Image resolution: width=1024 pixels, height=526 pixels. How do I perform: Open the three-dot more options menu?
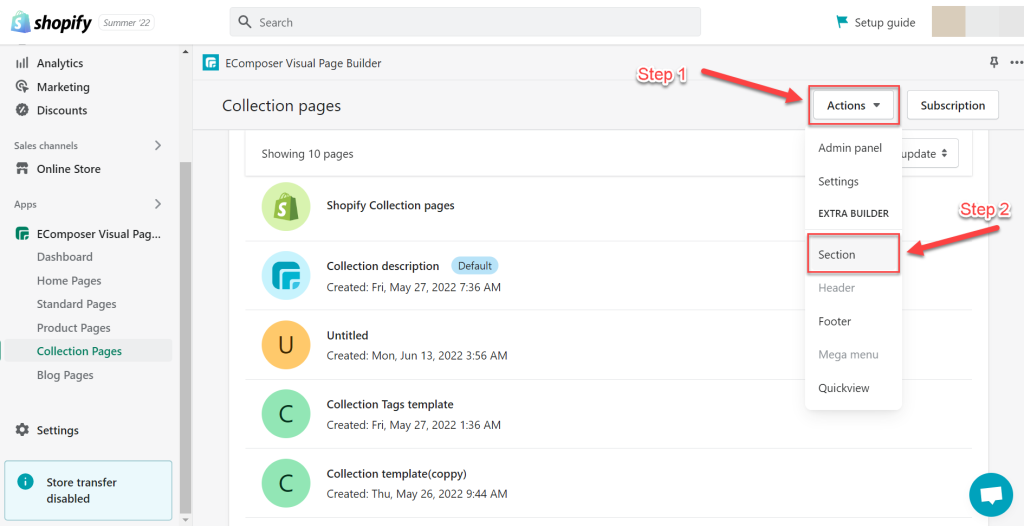click(x=1016, y=63)
